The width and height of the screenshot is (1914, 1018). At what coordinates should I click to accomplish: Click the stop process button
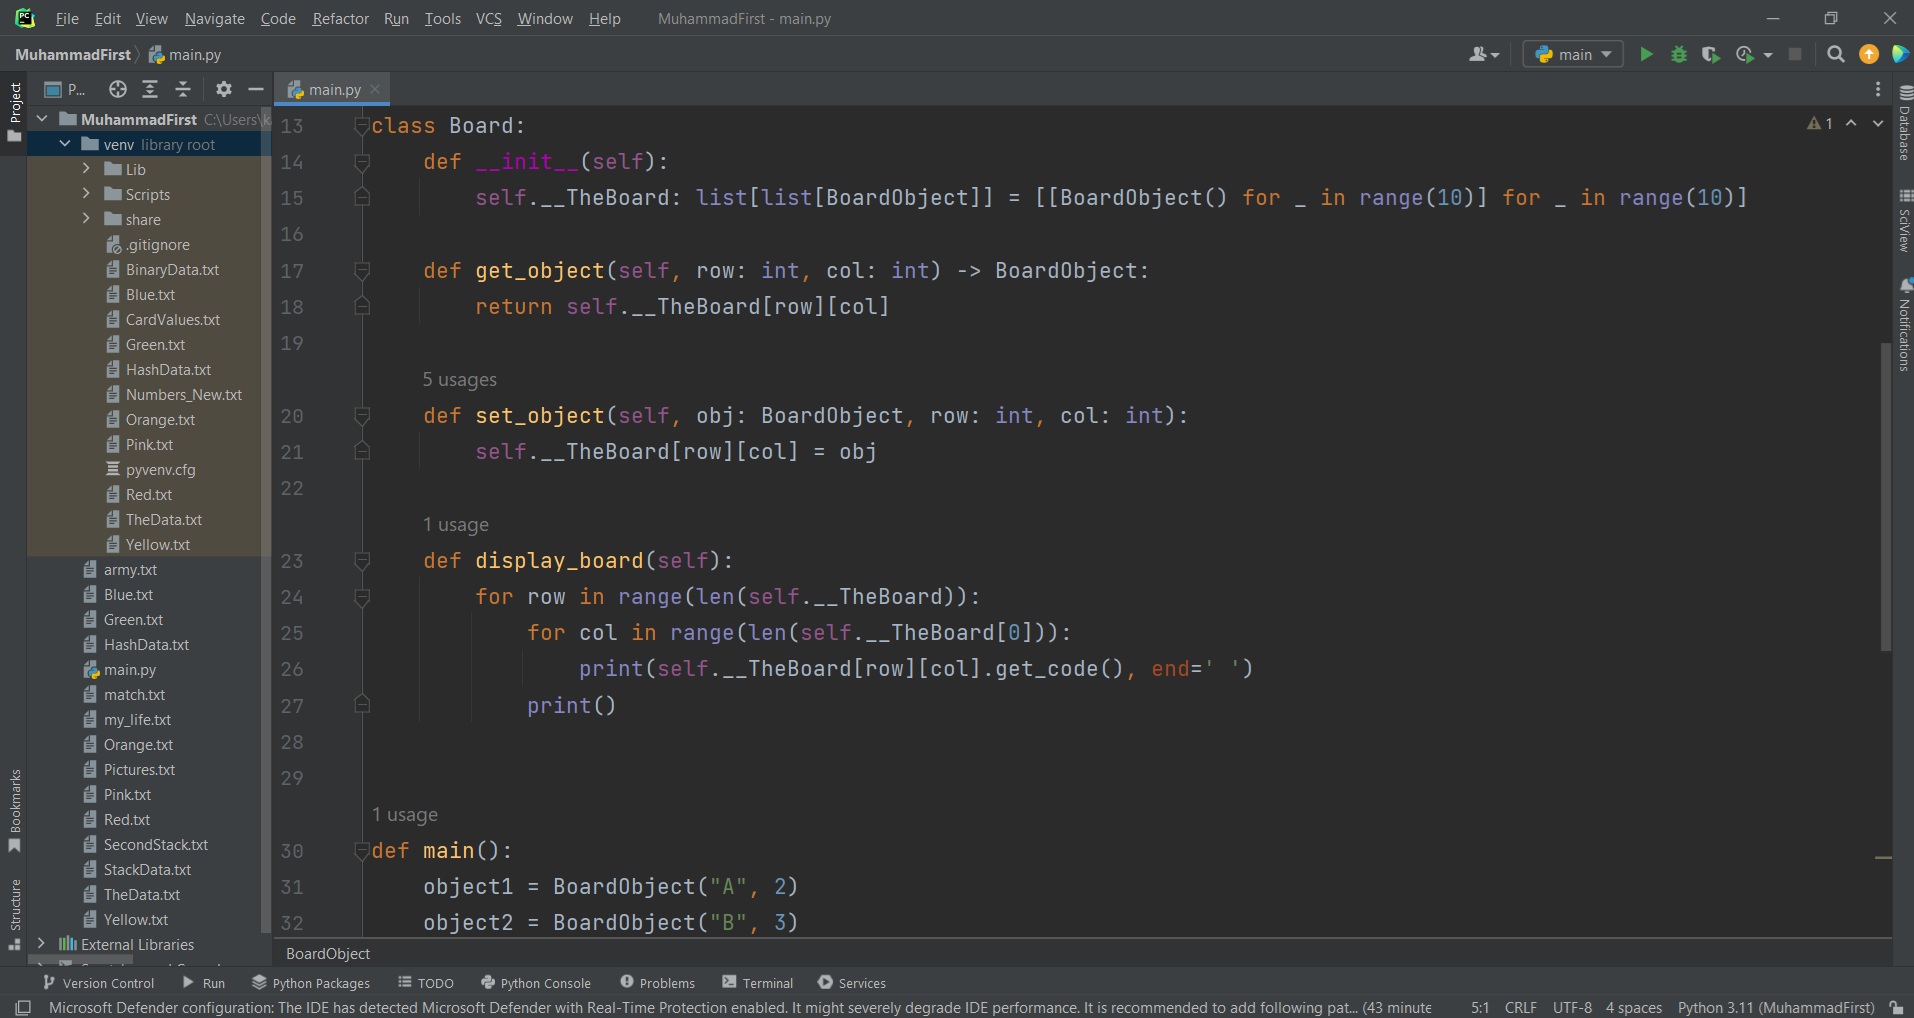coord(1795,54)
